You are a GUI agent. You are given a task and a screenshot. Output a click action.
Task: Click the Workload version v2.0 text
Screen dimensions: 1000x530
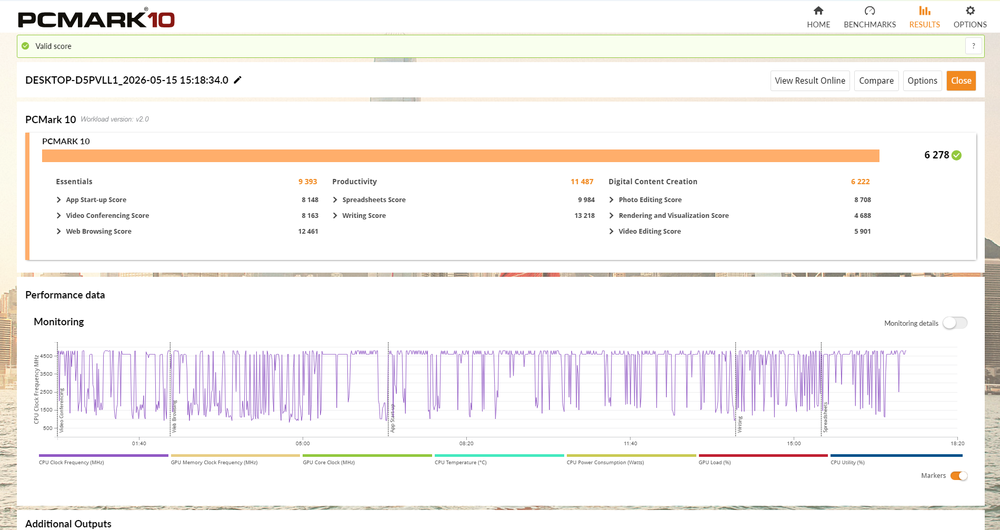tap(115, 119)
